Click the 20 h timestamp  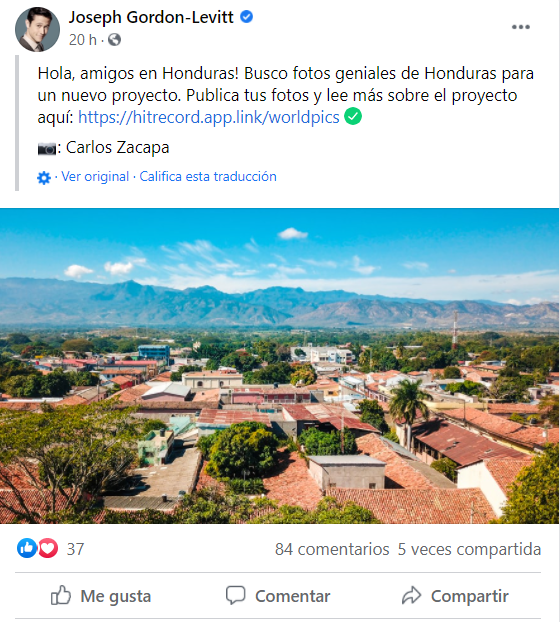pos(82,40)
